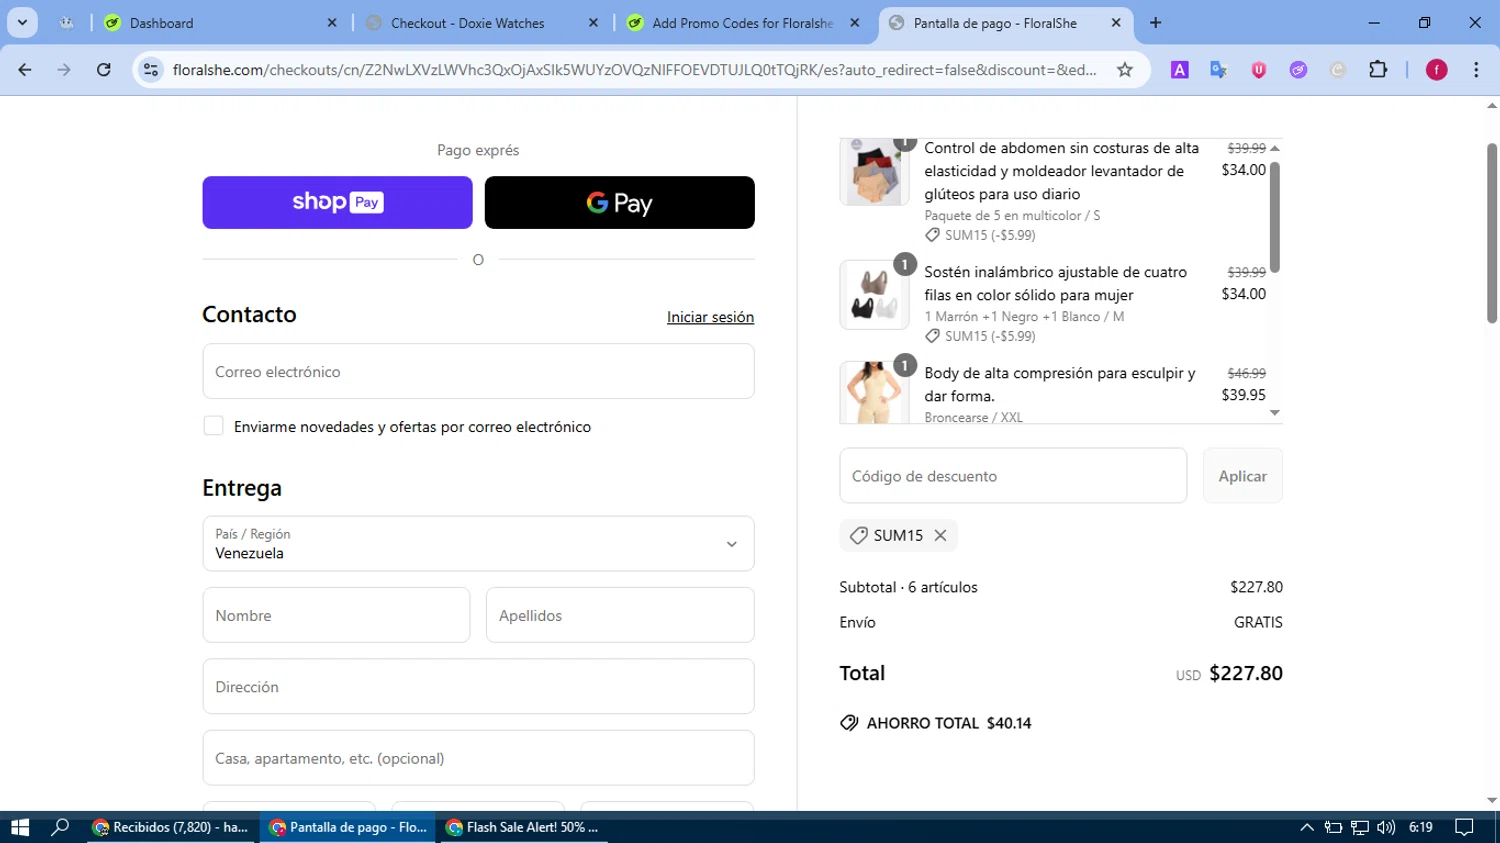The width and height of the screenshot is (1500, 843).
Task: Click the taskbar volume icon
Action: click(x=1385, y=827)
